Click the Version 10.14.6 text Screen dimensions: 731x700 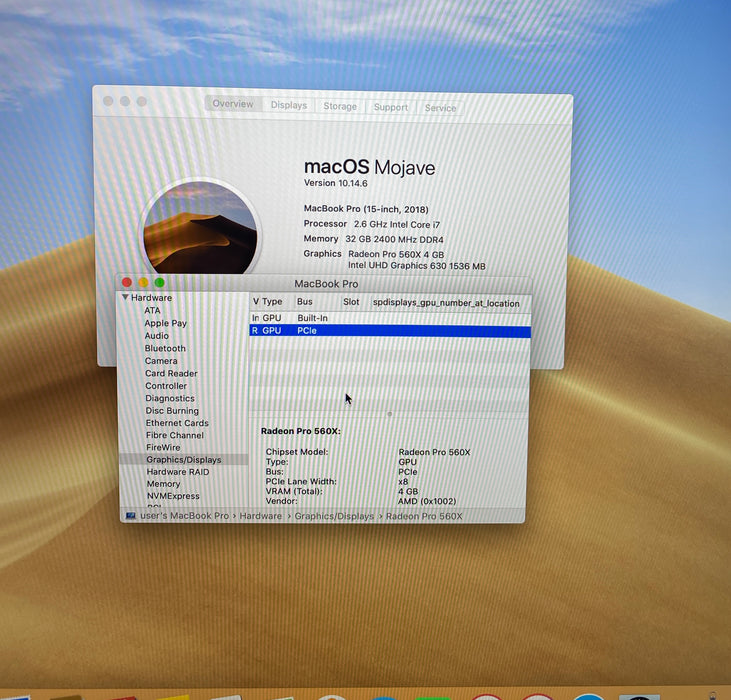(x=335, y=183)
